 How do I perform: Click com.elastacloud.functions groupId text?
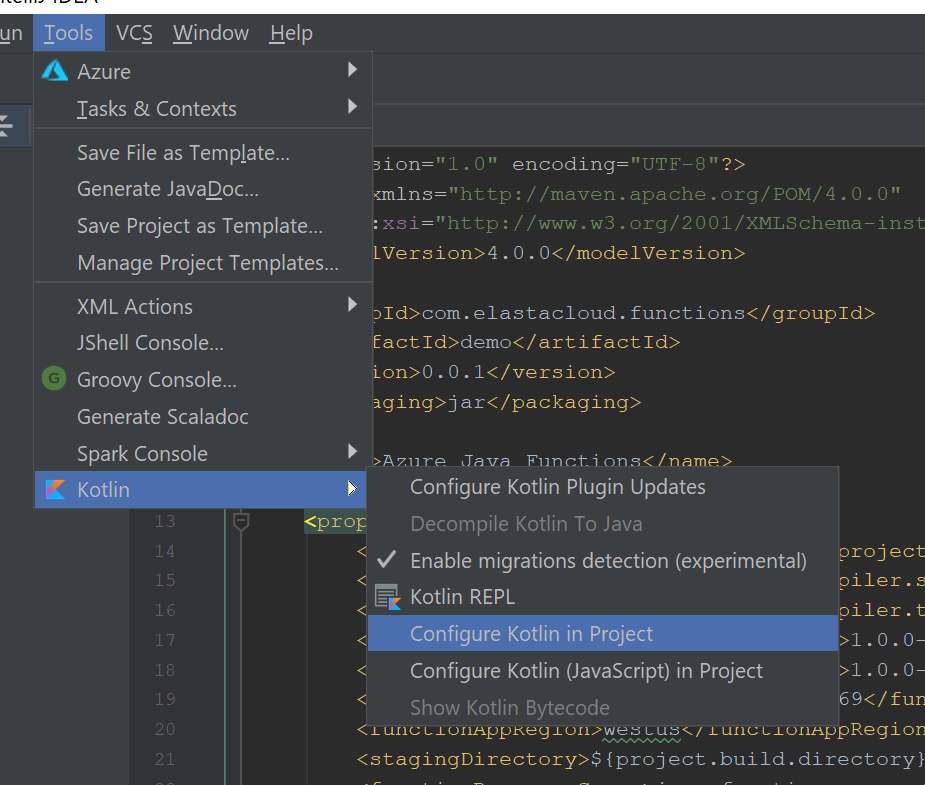[584, 313]
